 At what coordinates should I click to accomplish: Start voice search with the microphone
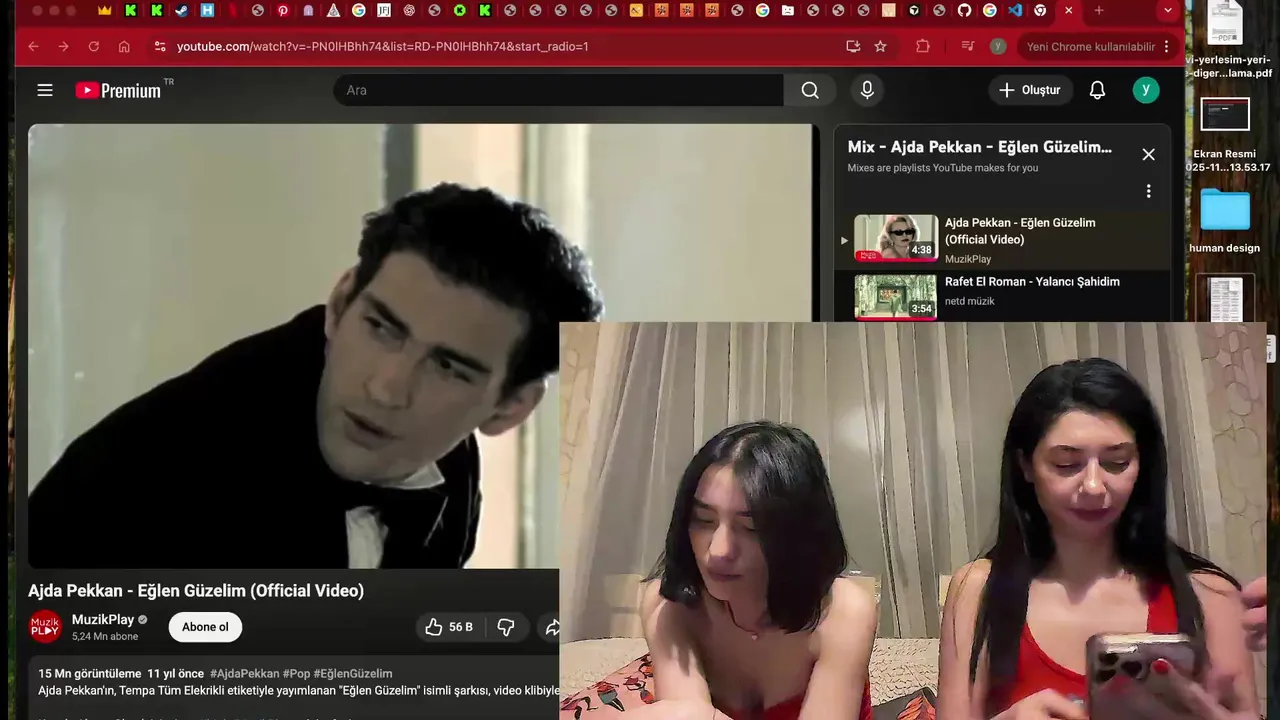coord(867,90)
